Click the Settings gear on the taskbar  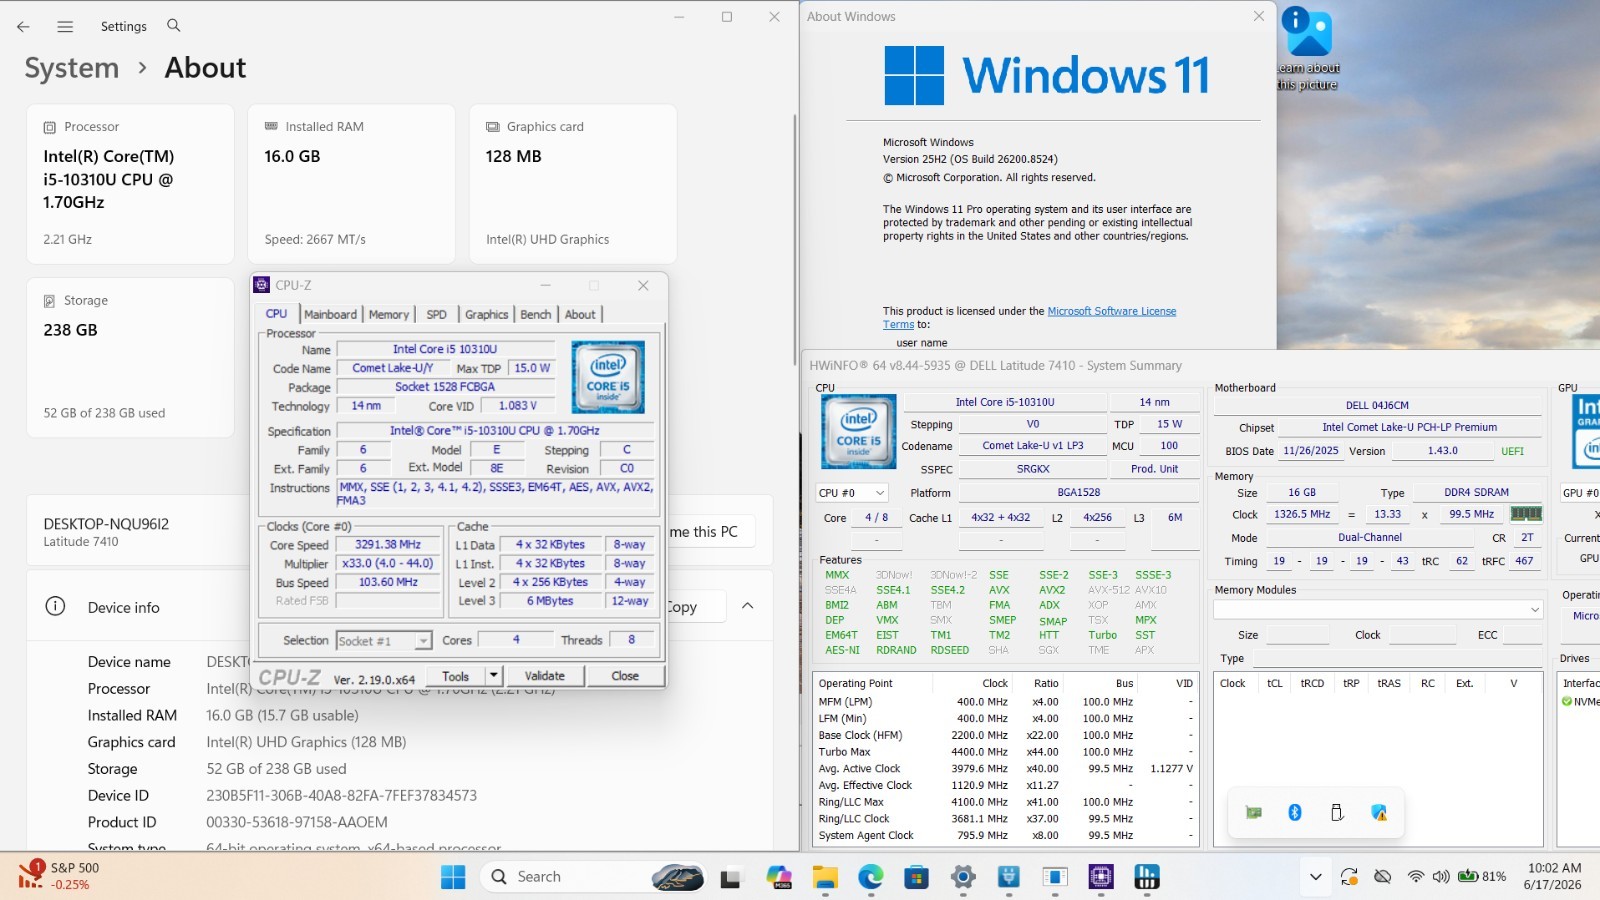(x=963, y=877)
